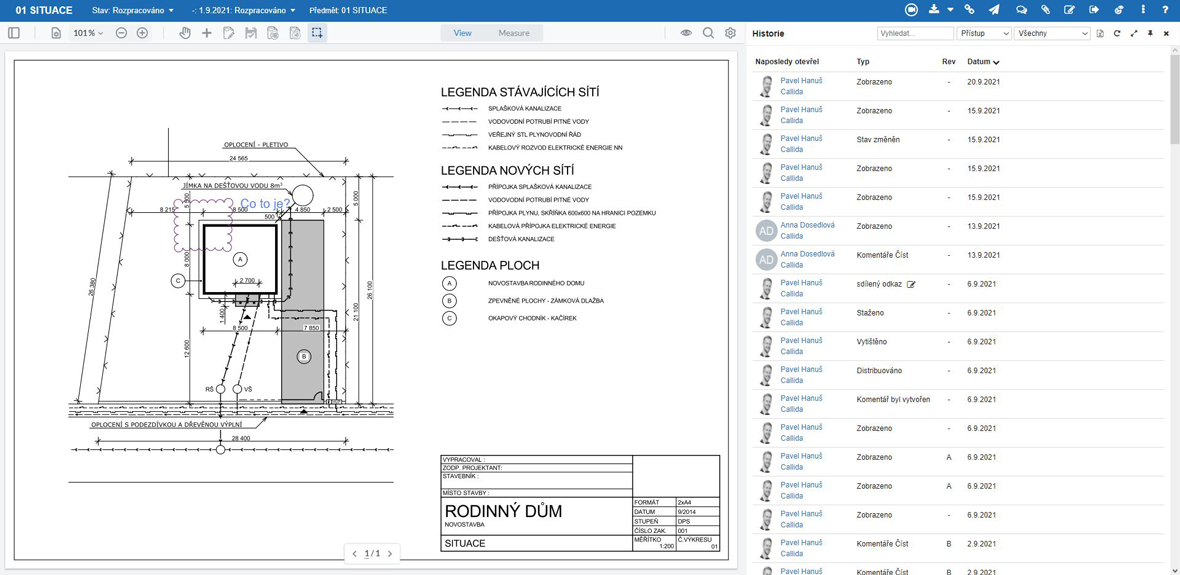Open comments speech bubbles icon

point(1021,10)
